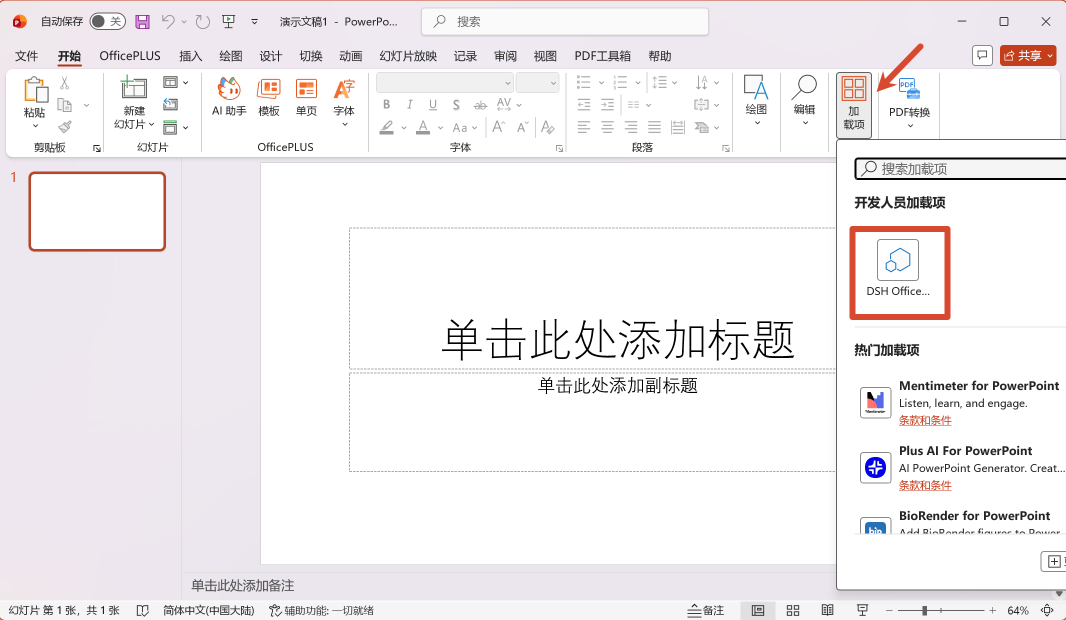Click the Cut scissors icon

[65, 83]
